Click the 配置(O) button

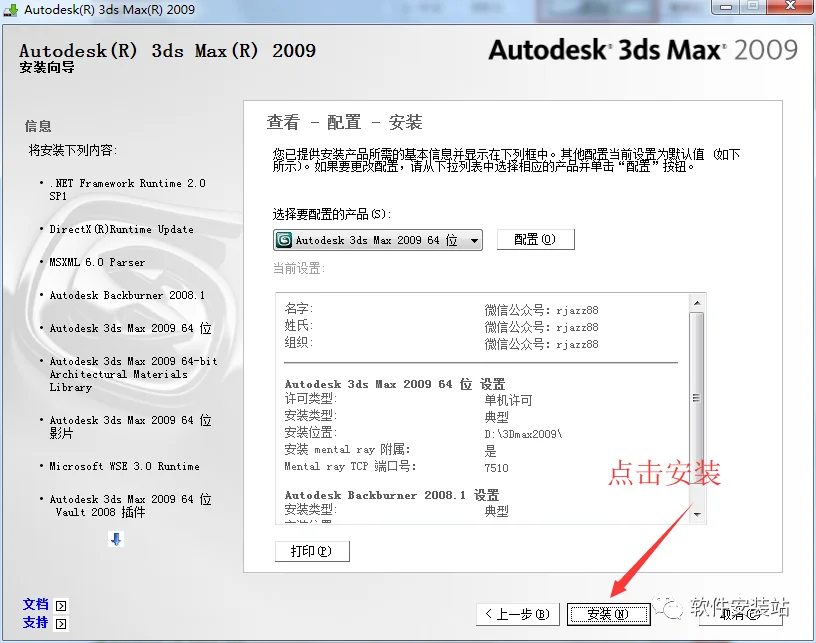point(536,239)
